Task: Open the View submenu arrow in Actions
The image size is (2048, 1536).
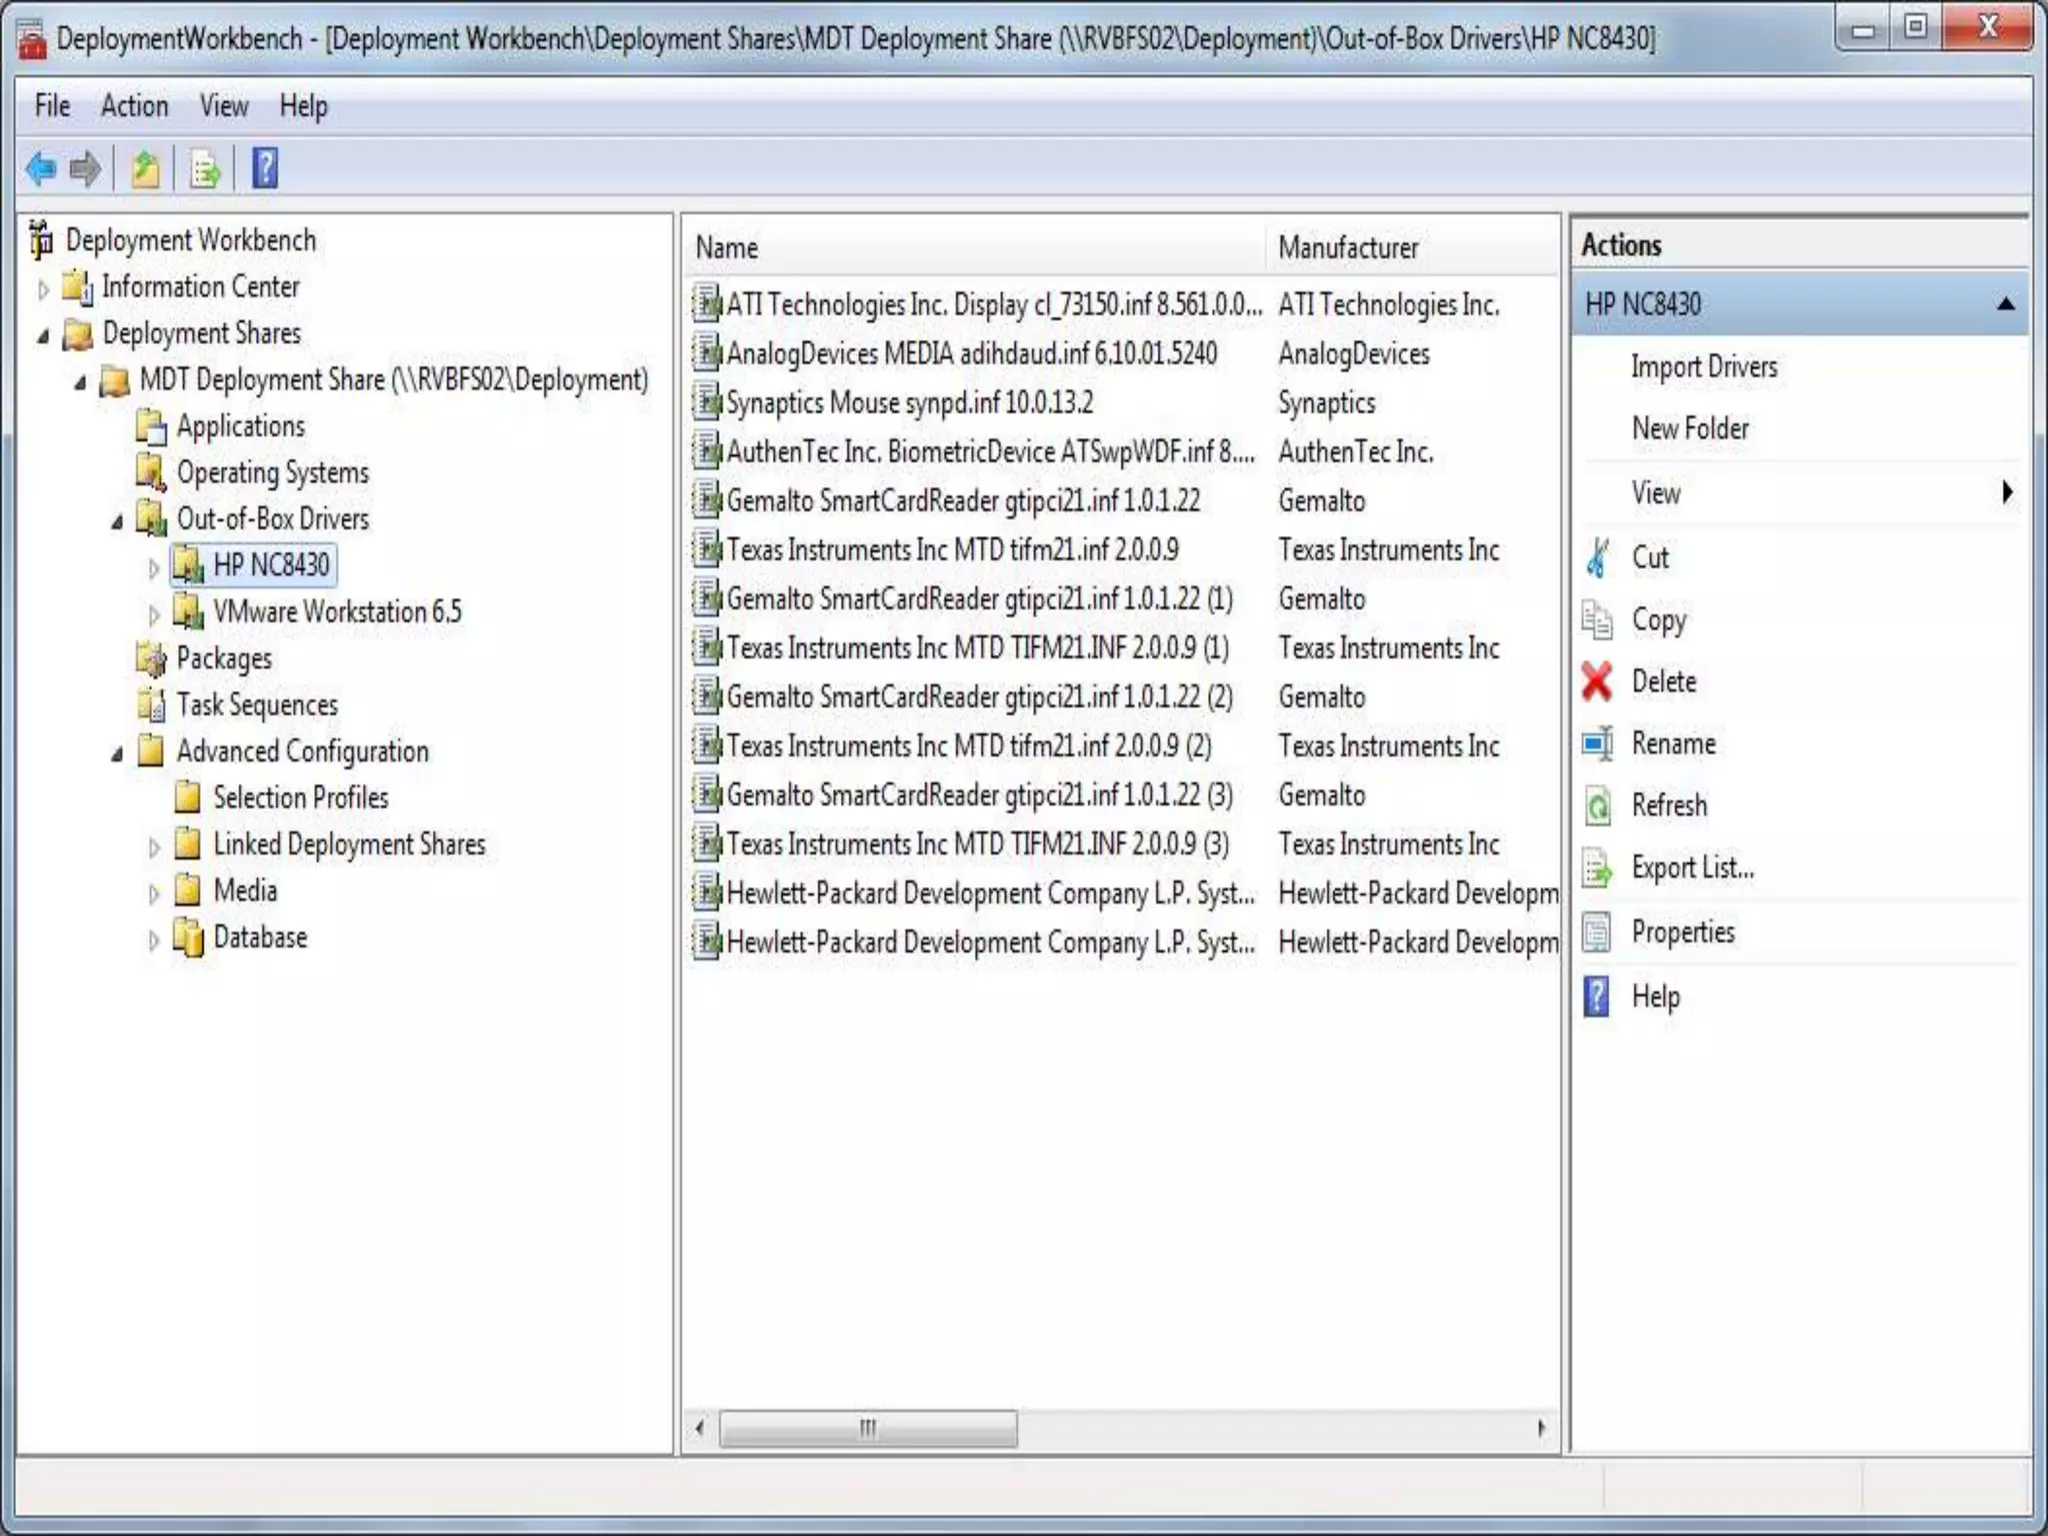Action: (2006, 492)
